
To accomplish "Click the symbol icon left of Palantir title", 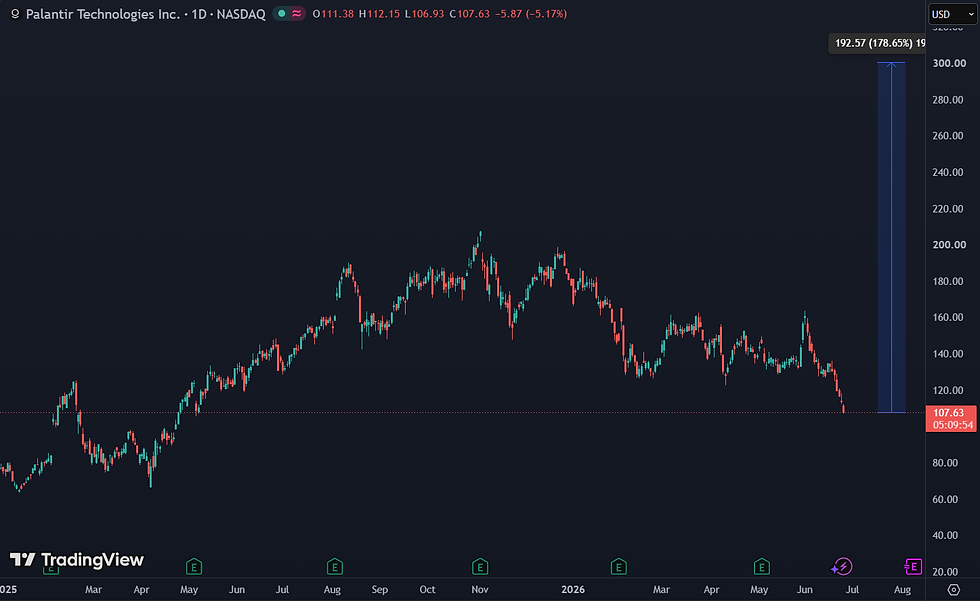I will click(15, 14).
